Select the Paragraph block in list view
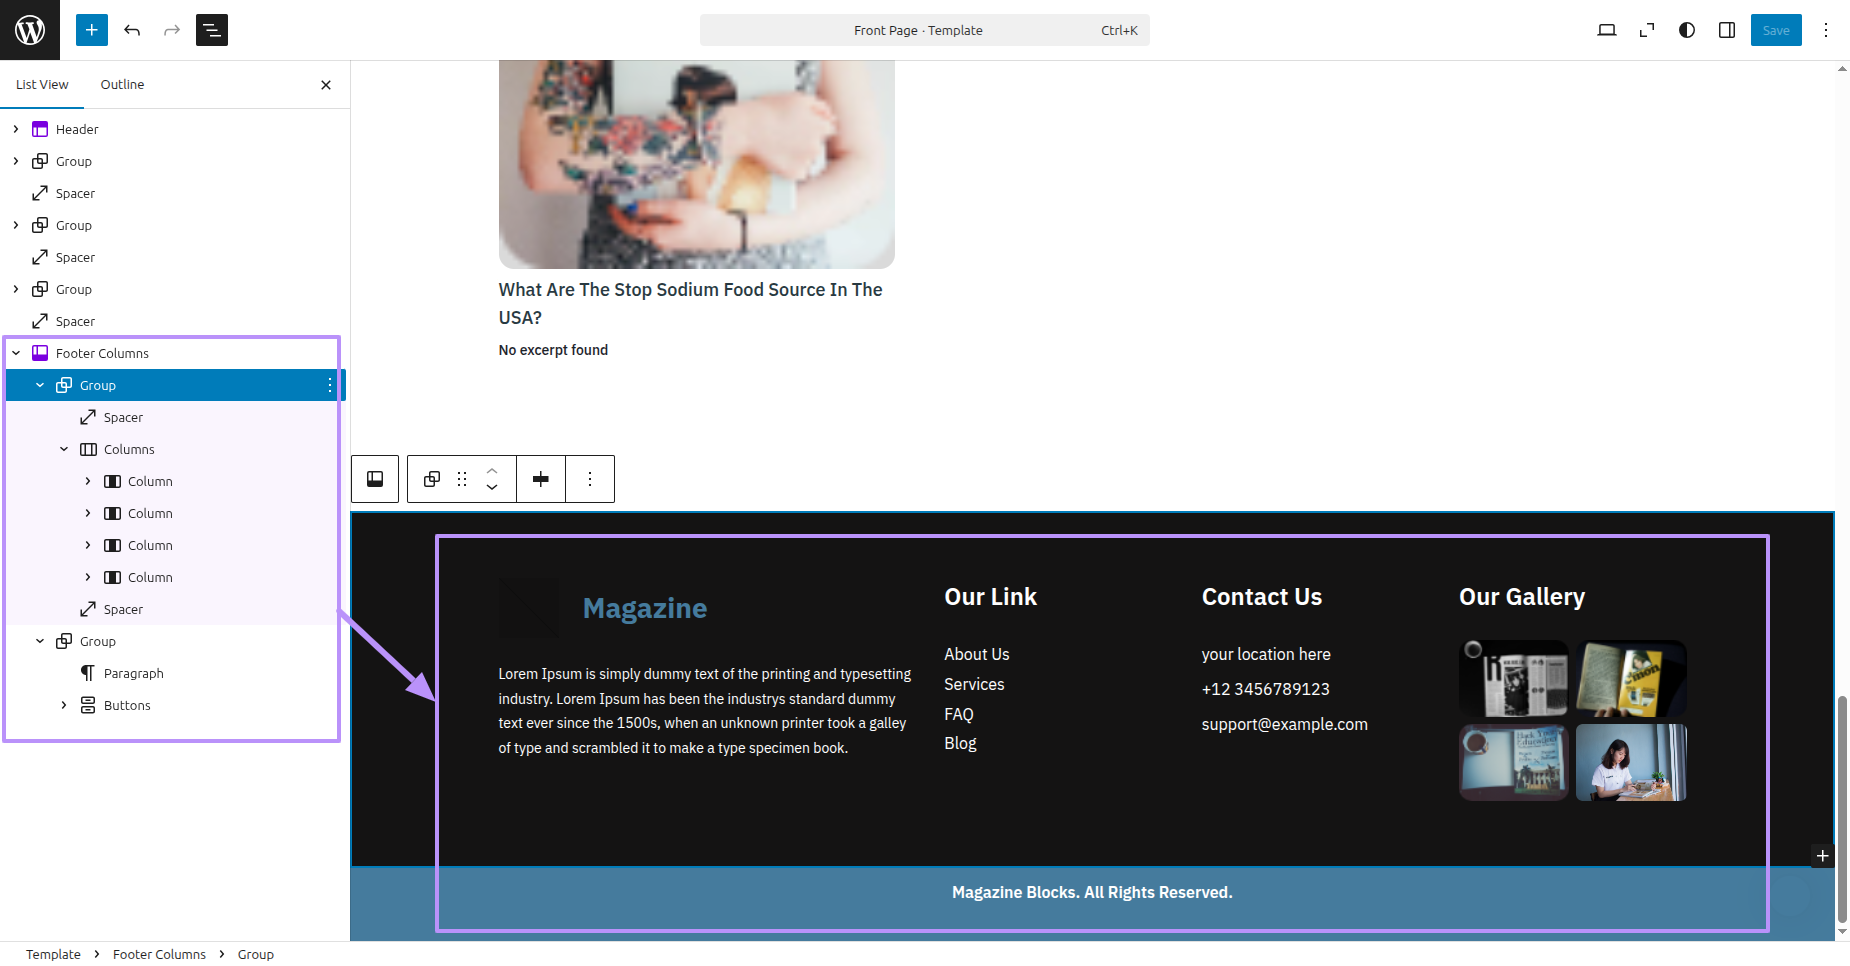Screen dimensions: 1850x966 tap(133, 673)
